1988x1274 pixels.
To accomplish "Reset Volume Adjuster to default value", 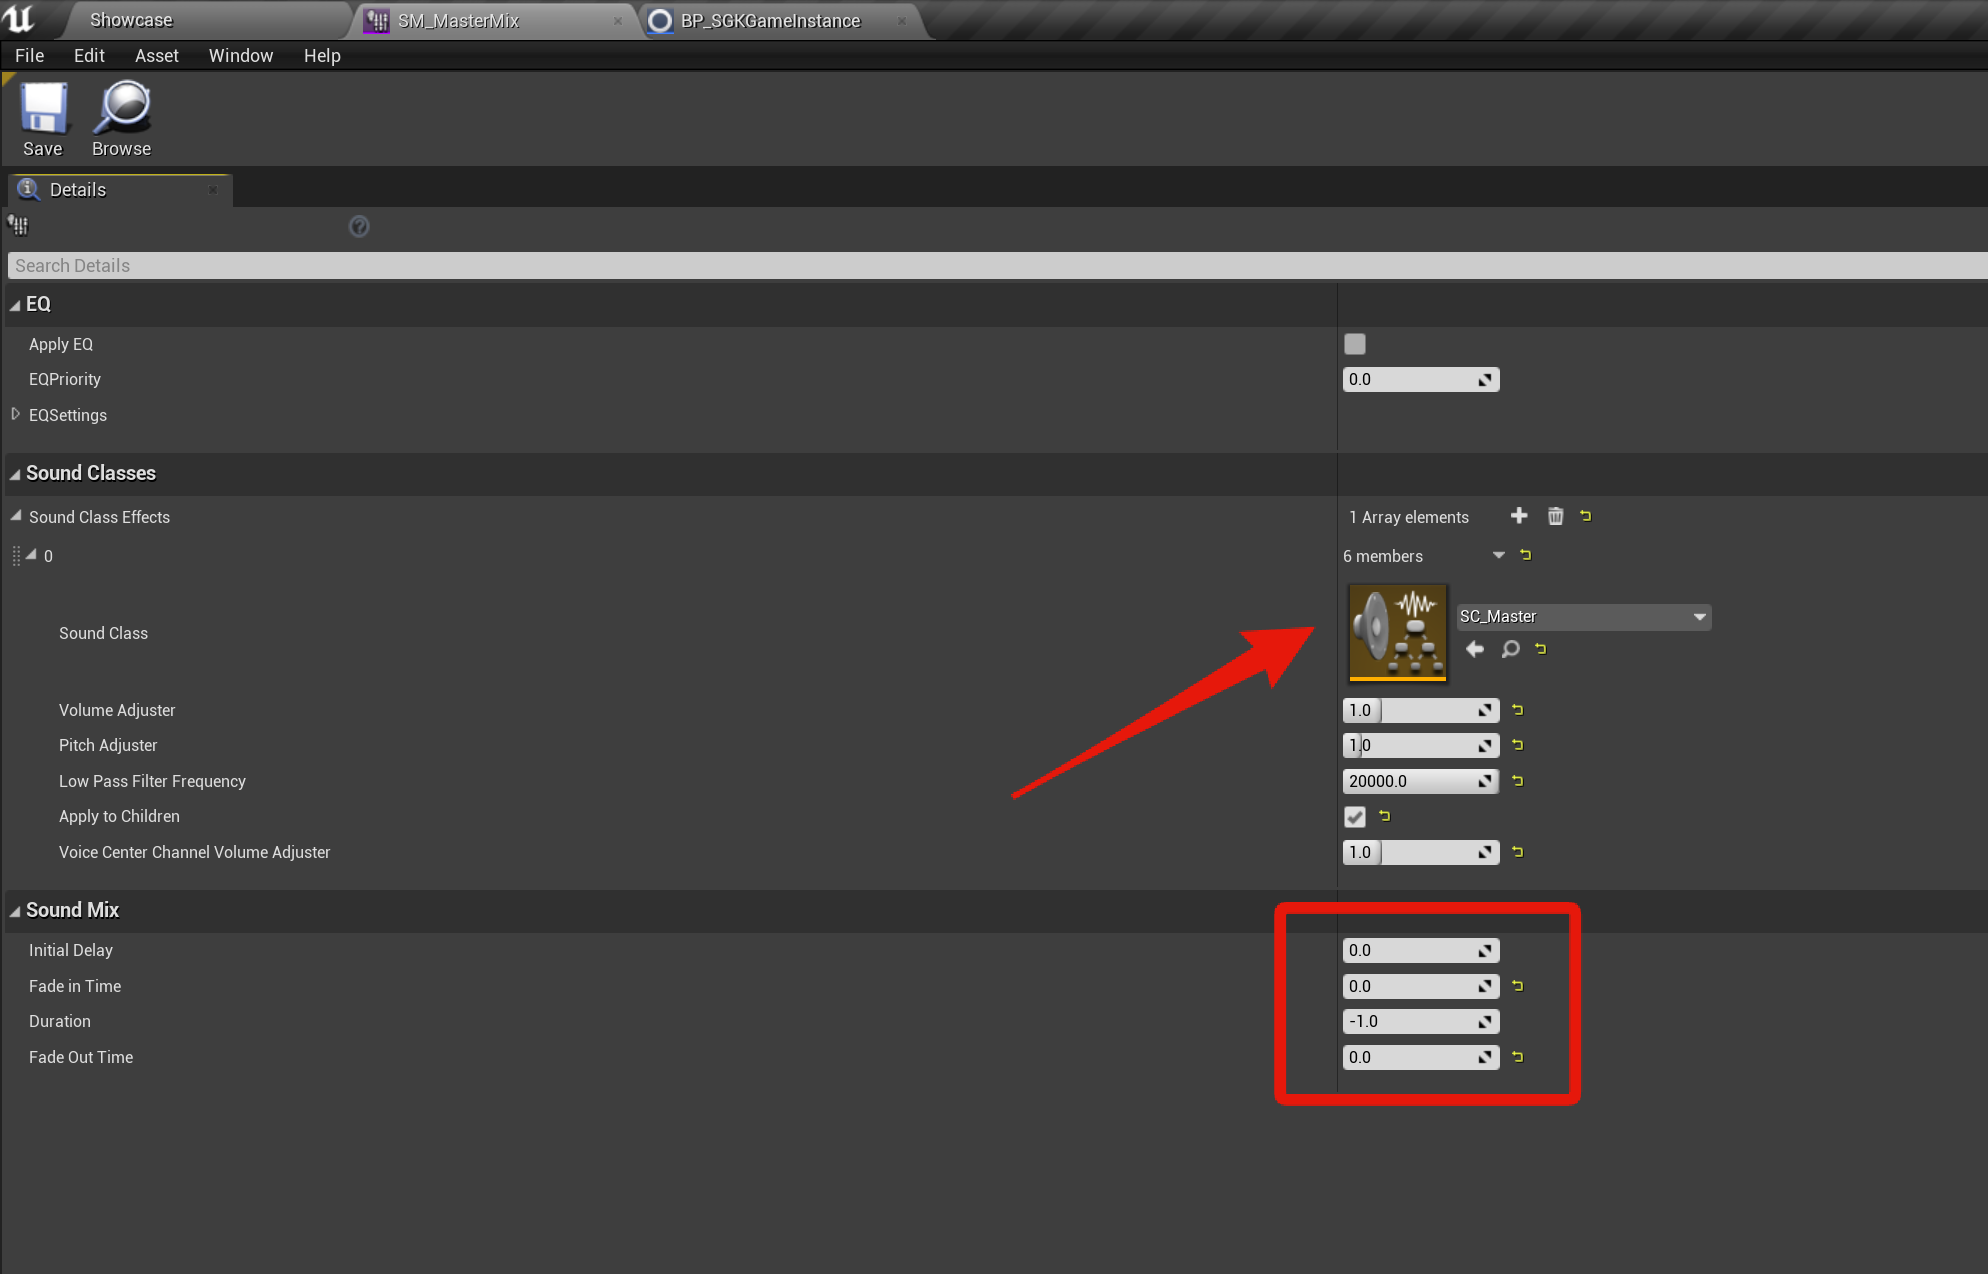I will [x=1518, y=710].
